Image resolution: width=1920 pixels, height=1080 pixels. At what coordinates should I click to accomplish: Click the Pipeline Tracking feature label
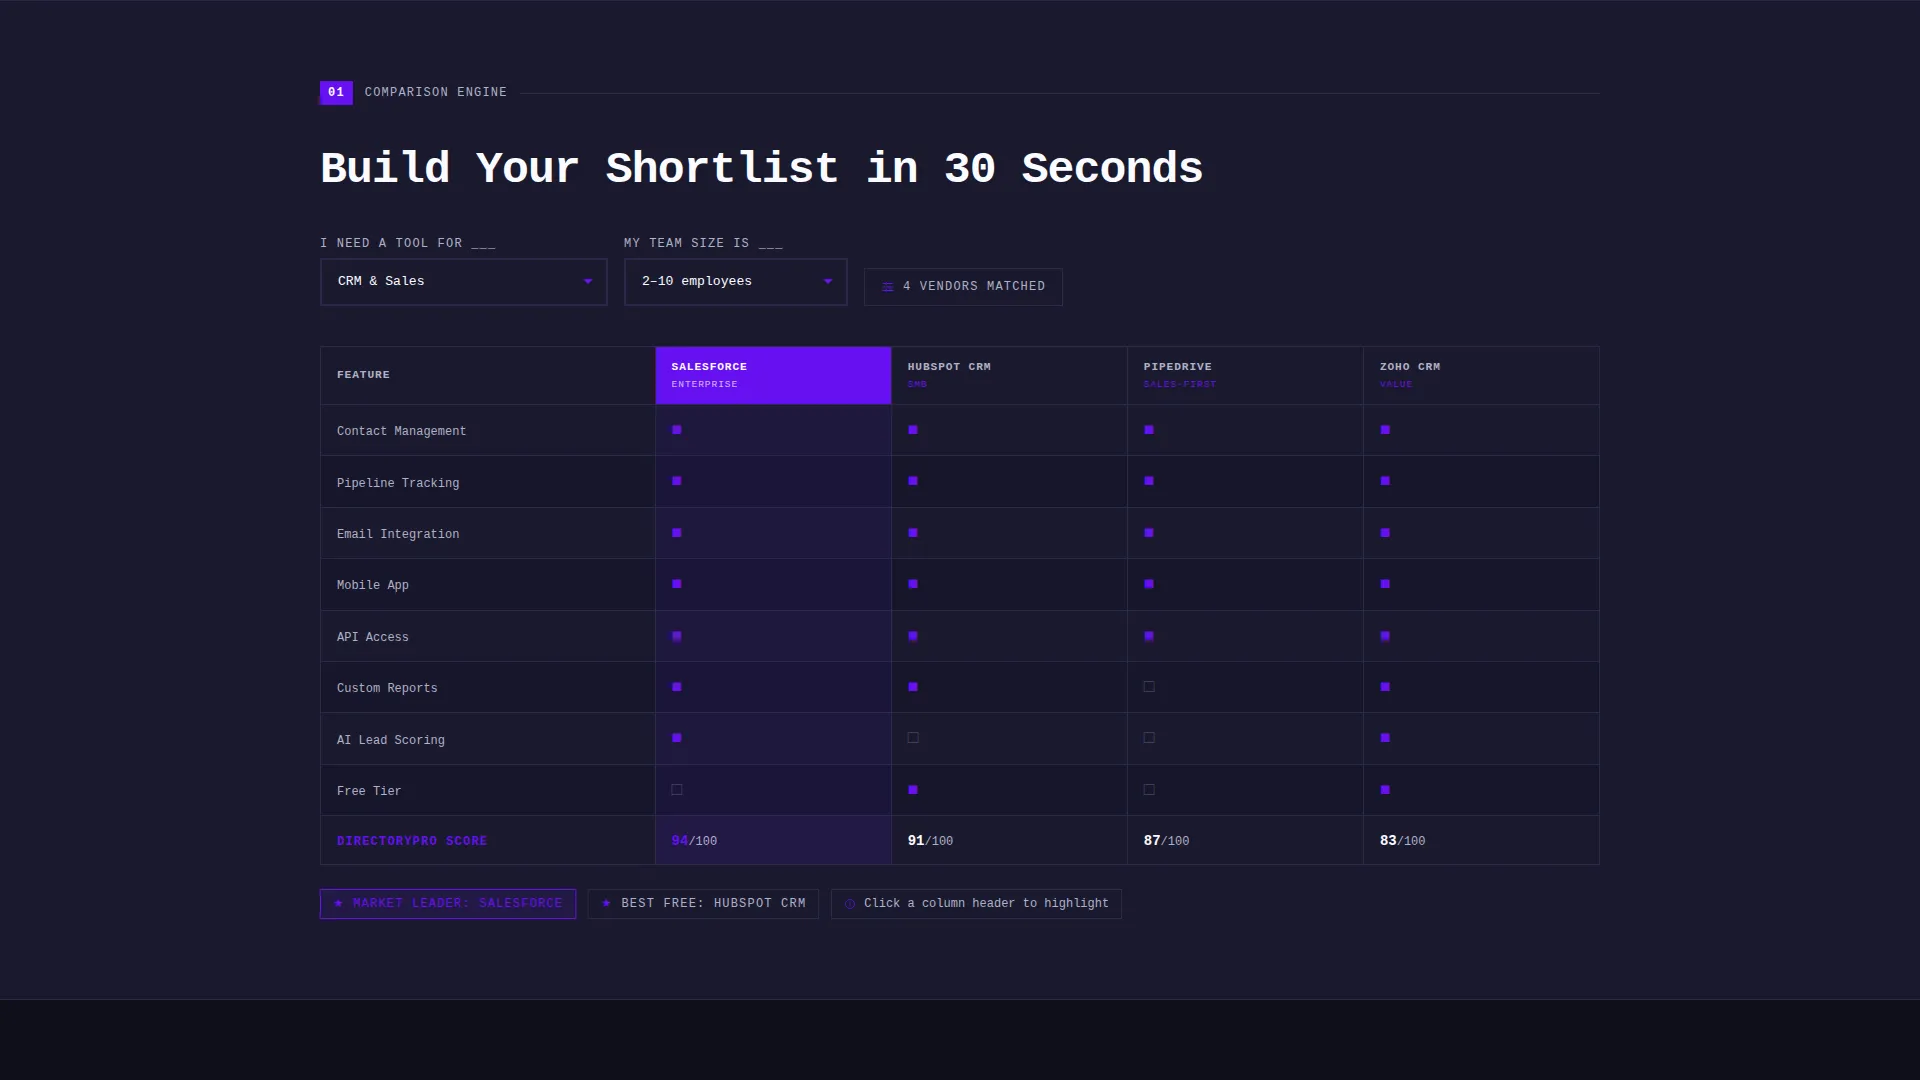[398, 483]
